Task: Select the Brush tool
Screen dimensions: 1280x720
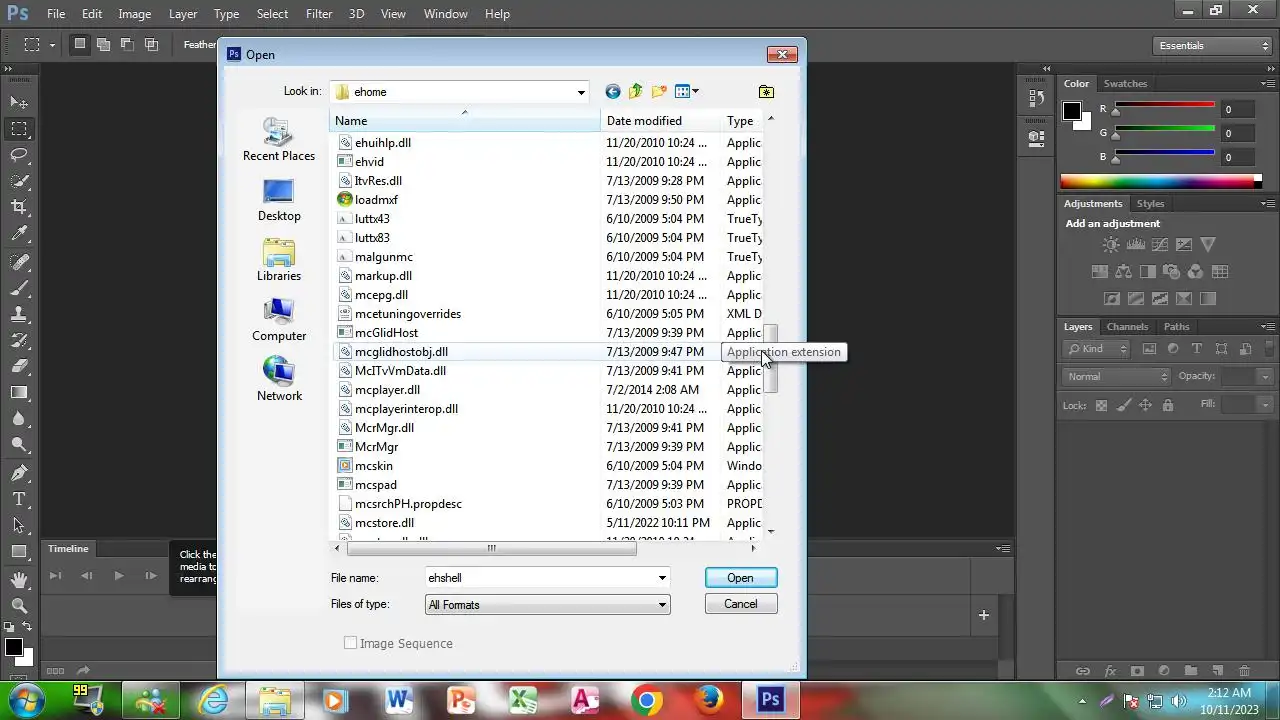Action: click(19, 287)
